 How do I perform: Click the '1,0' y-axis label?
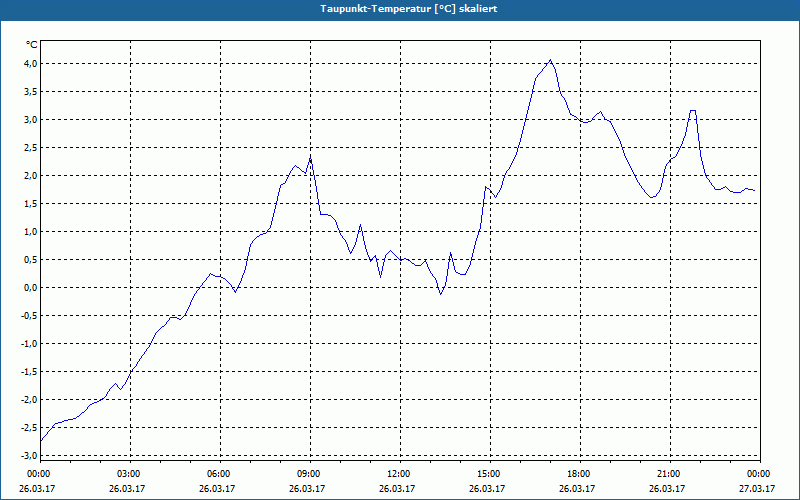point(31,232)
